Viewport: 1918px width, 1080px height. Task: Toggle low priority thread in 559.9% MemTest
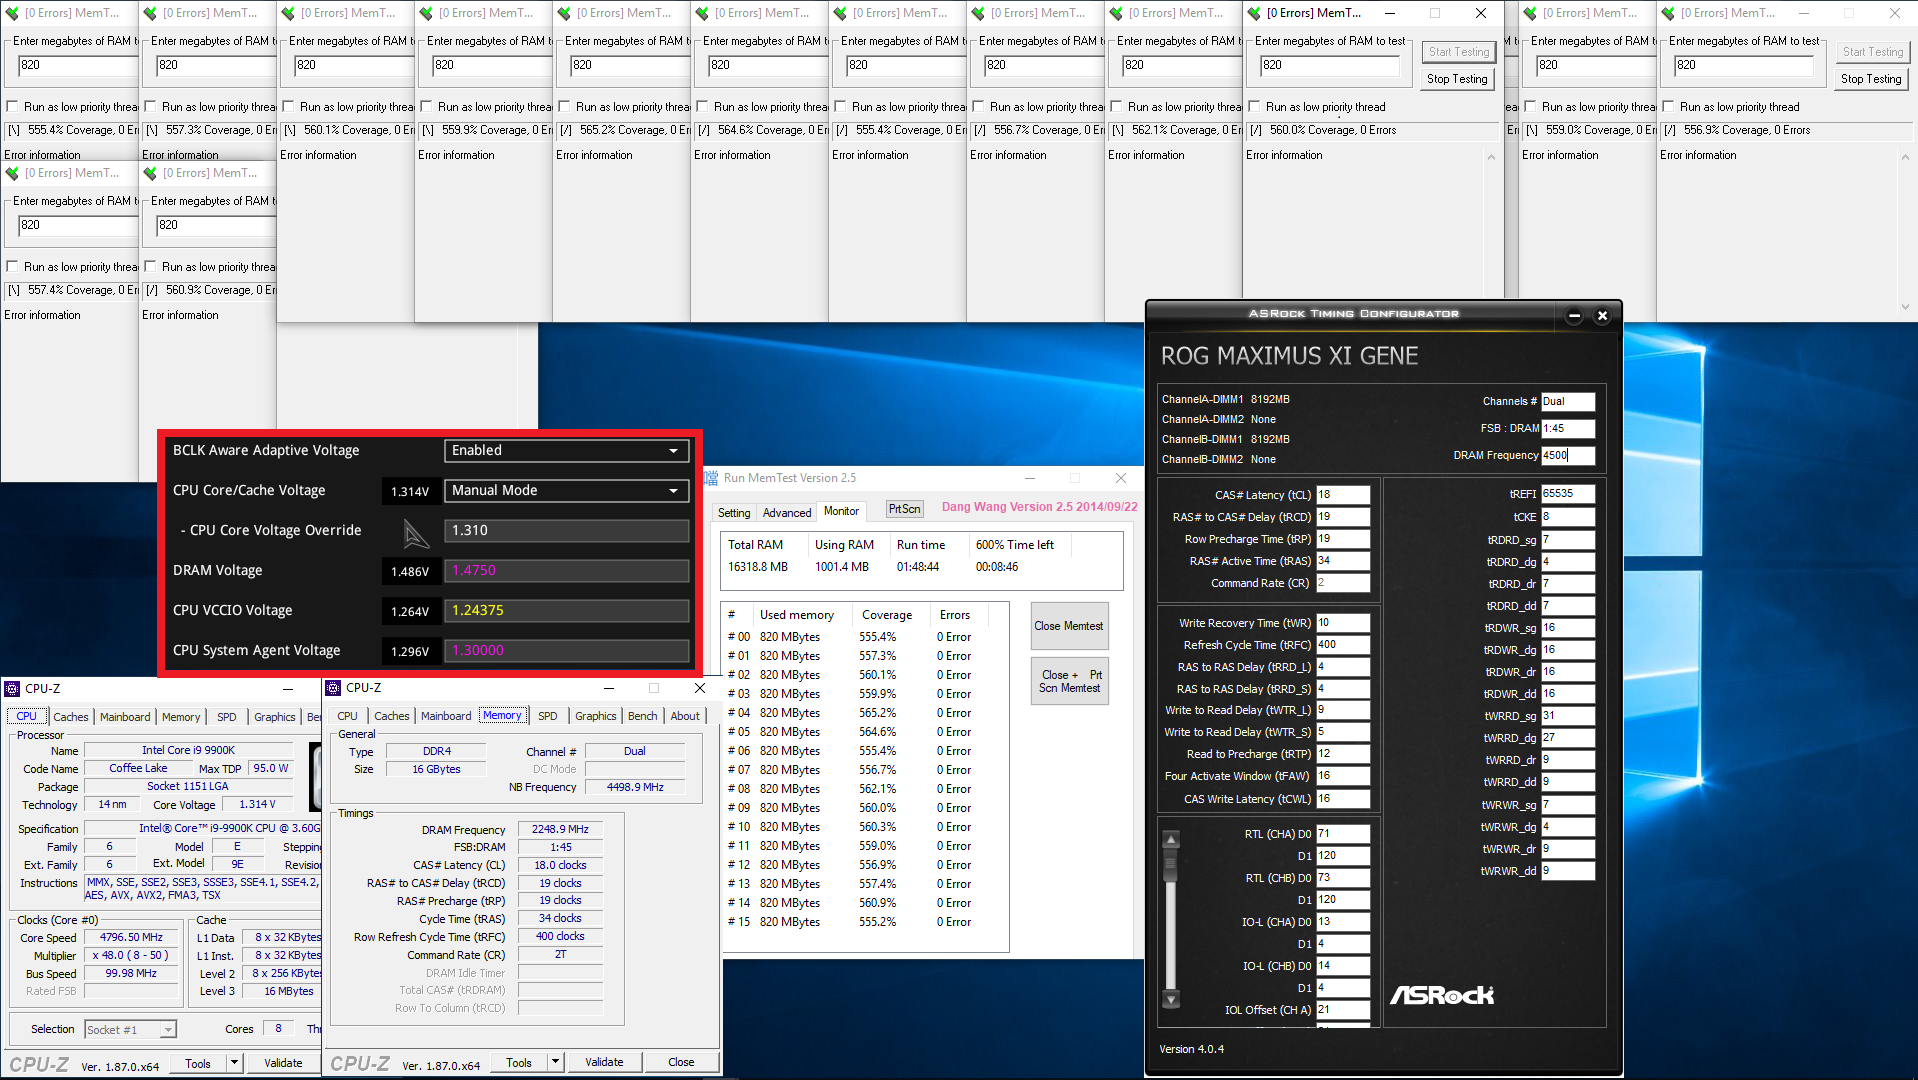pos(426,106)
